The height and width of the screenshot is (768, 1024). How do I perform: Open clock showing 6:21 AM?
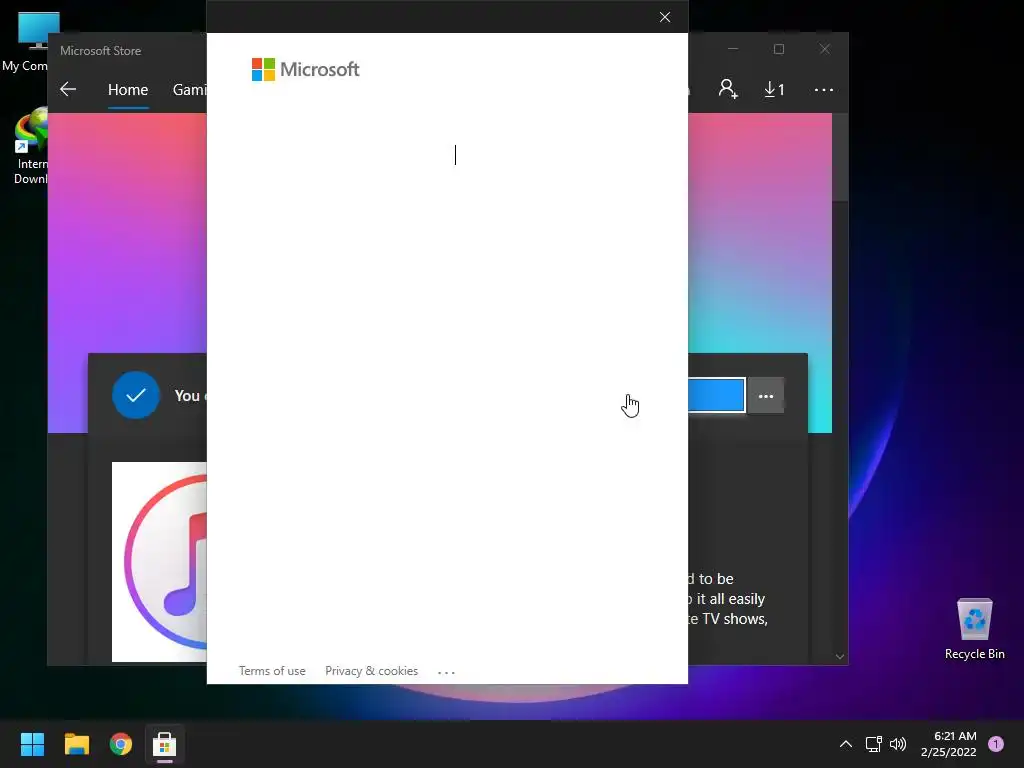point(948,744)
